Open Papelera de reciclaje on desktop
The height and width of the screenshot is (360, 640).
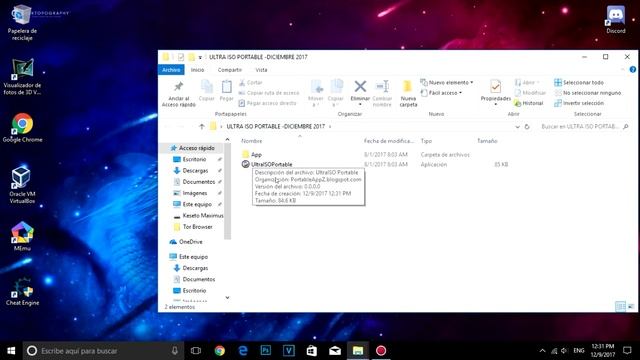coord(22,23)
